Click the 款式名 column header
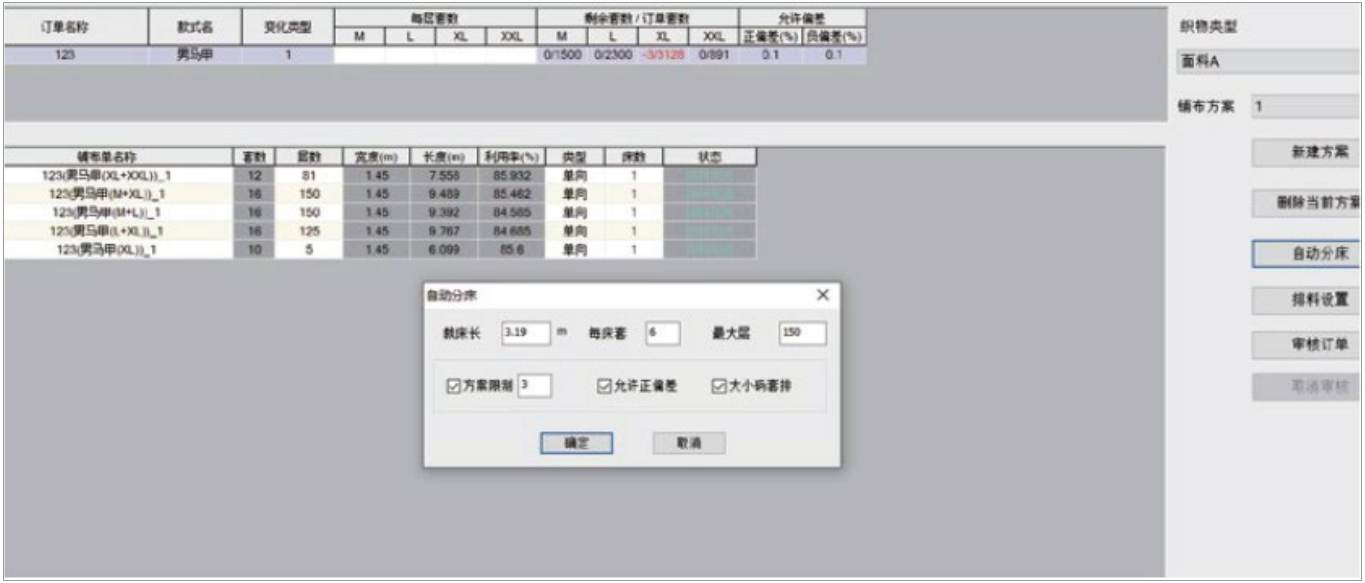 195,28
